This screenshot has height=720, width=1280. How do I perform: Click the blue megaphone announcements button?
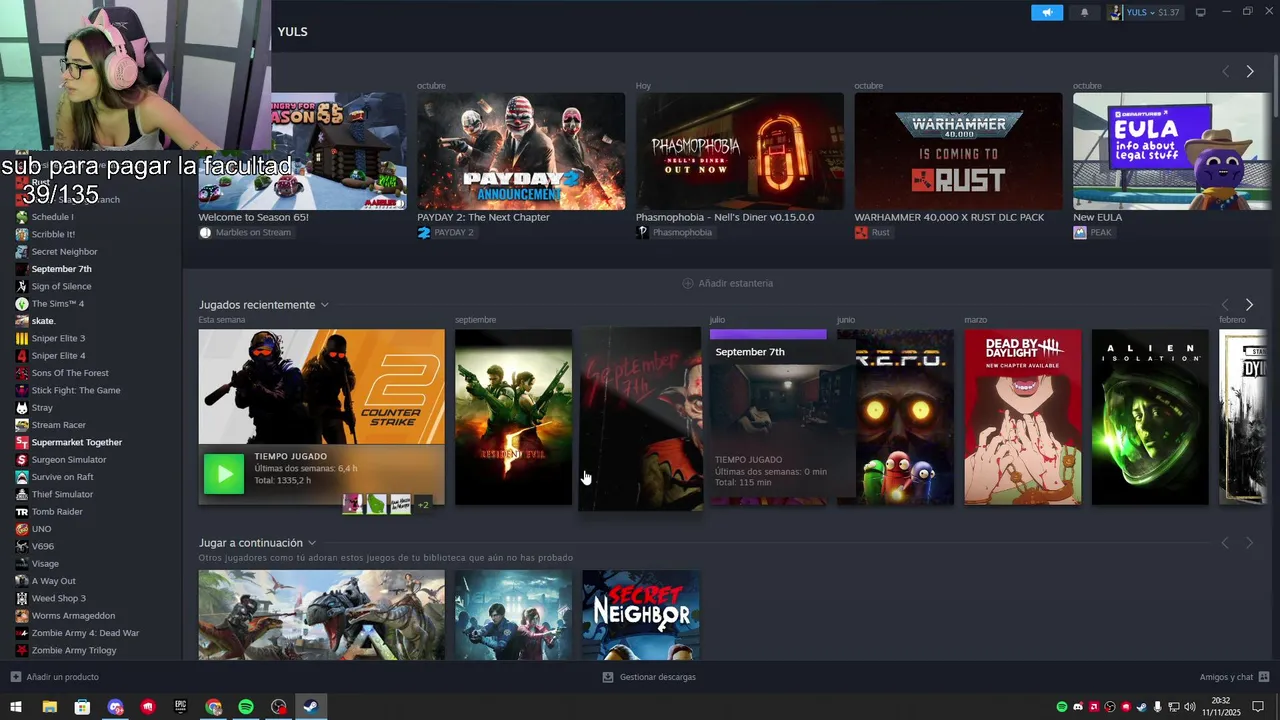[1047, 12]
